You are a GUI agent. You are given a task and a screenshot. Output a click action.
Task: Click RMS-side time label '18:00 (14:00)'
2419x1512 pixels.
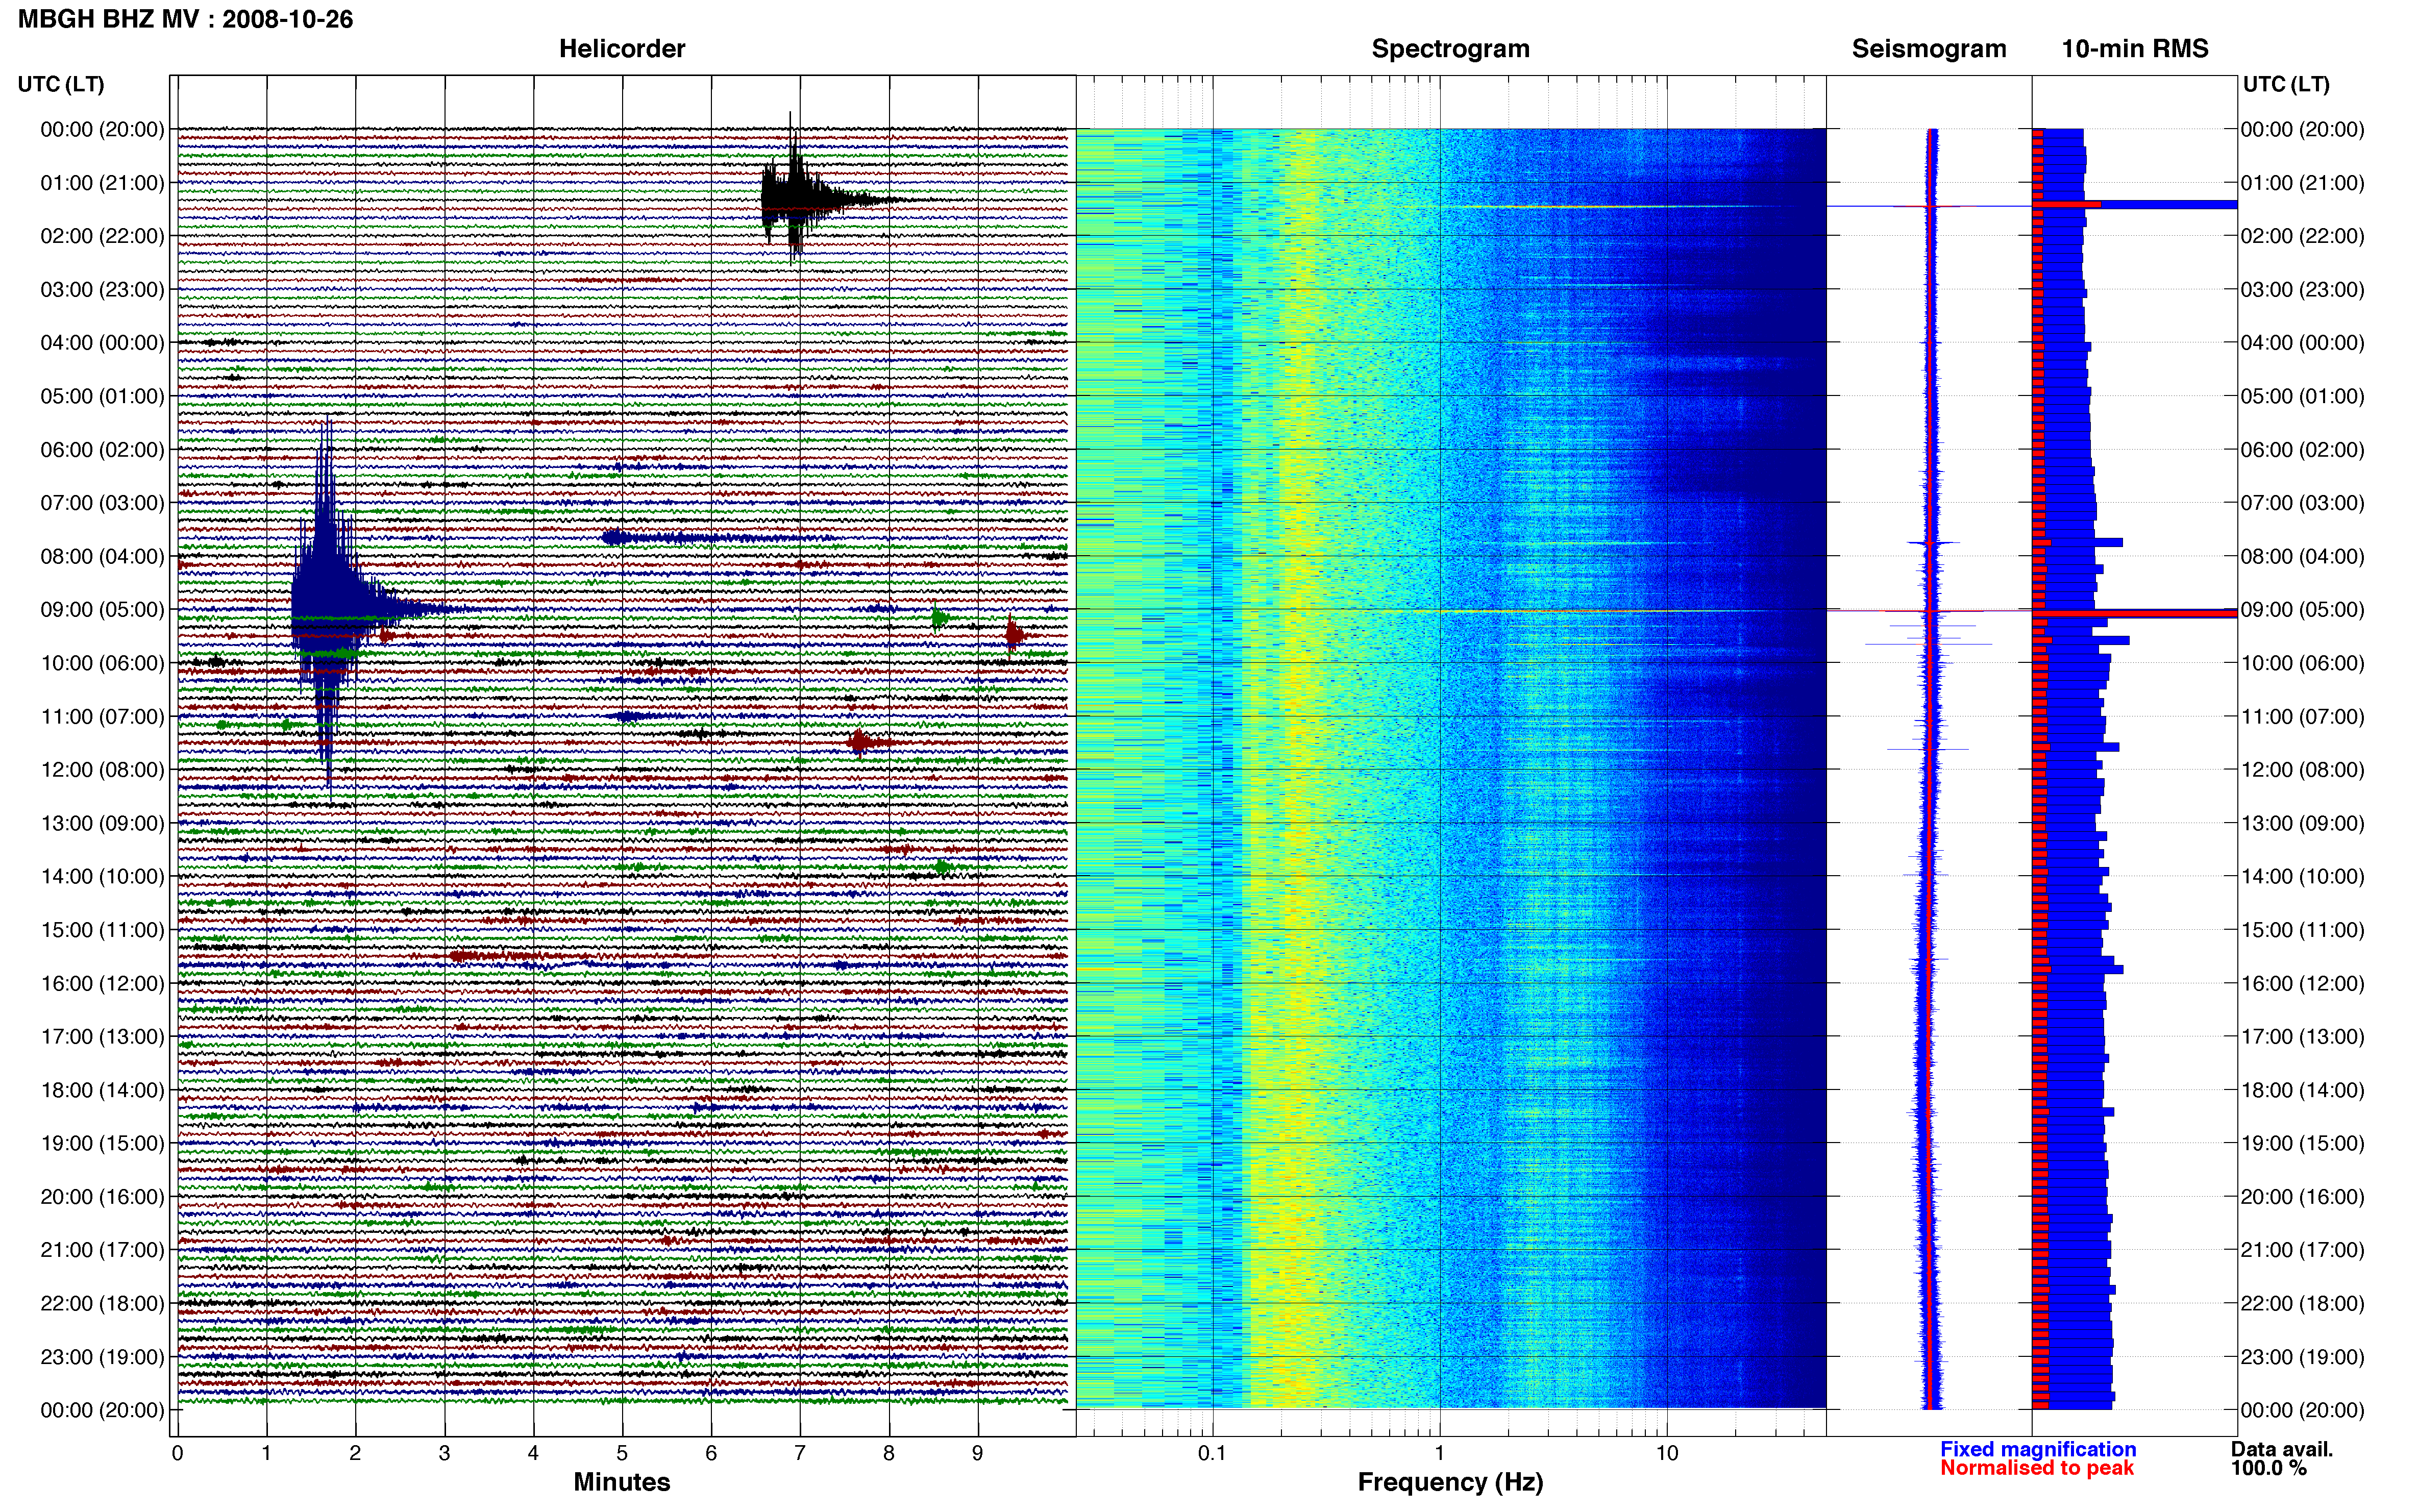(x=2303, y=1090)
